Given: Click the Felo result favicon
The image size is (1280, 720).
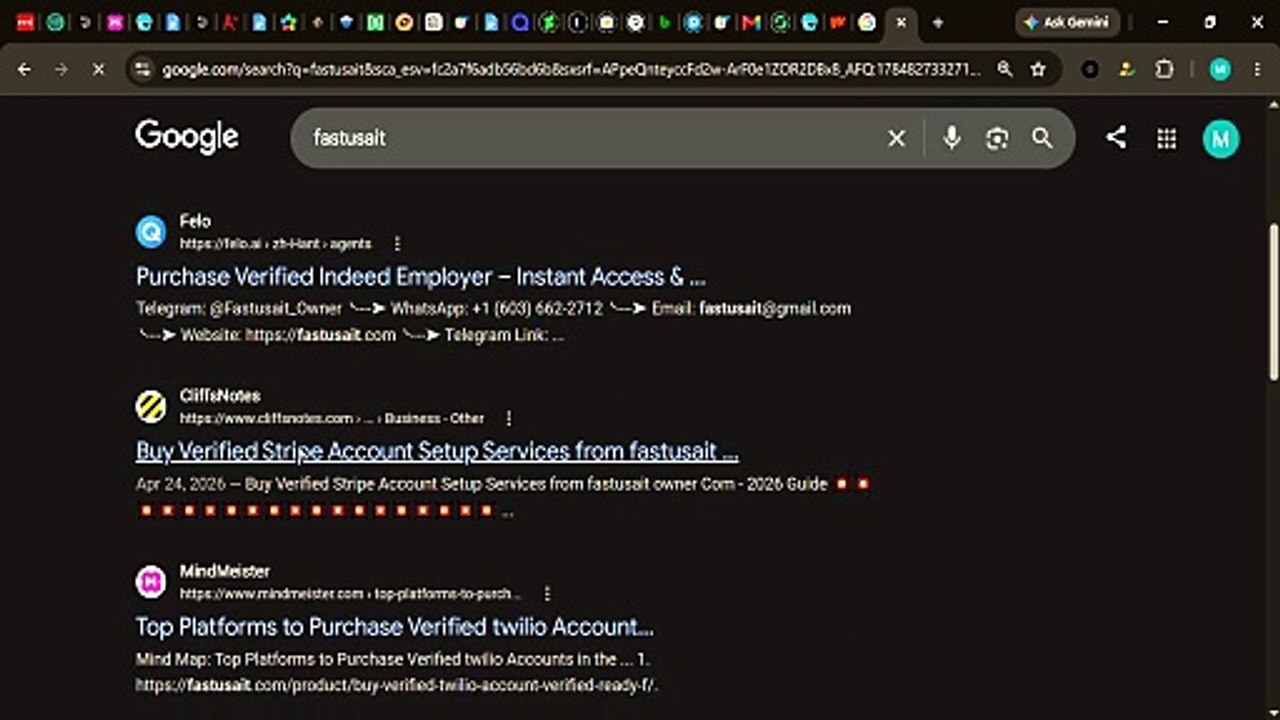Looking at the screenshot, I should tap(151, 232).
